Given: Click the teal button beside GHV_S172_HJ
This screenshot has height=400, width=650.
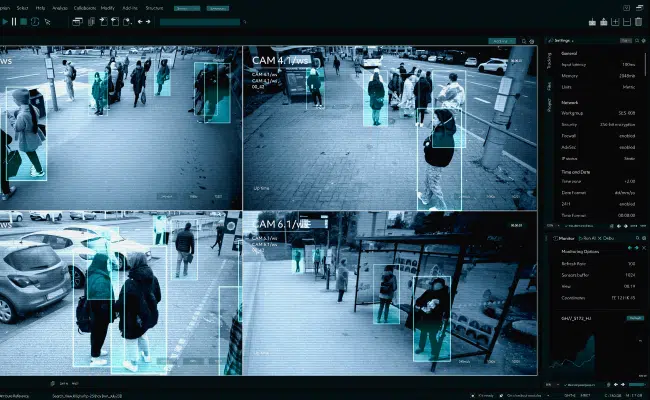Looking at the screenshot, I should point(635,318).
